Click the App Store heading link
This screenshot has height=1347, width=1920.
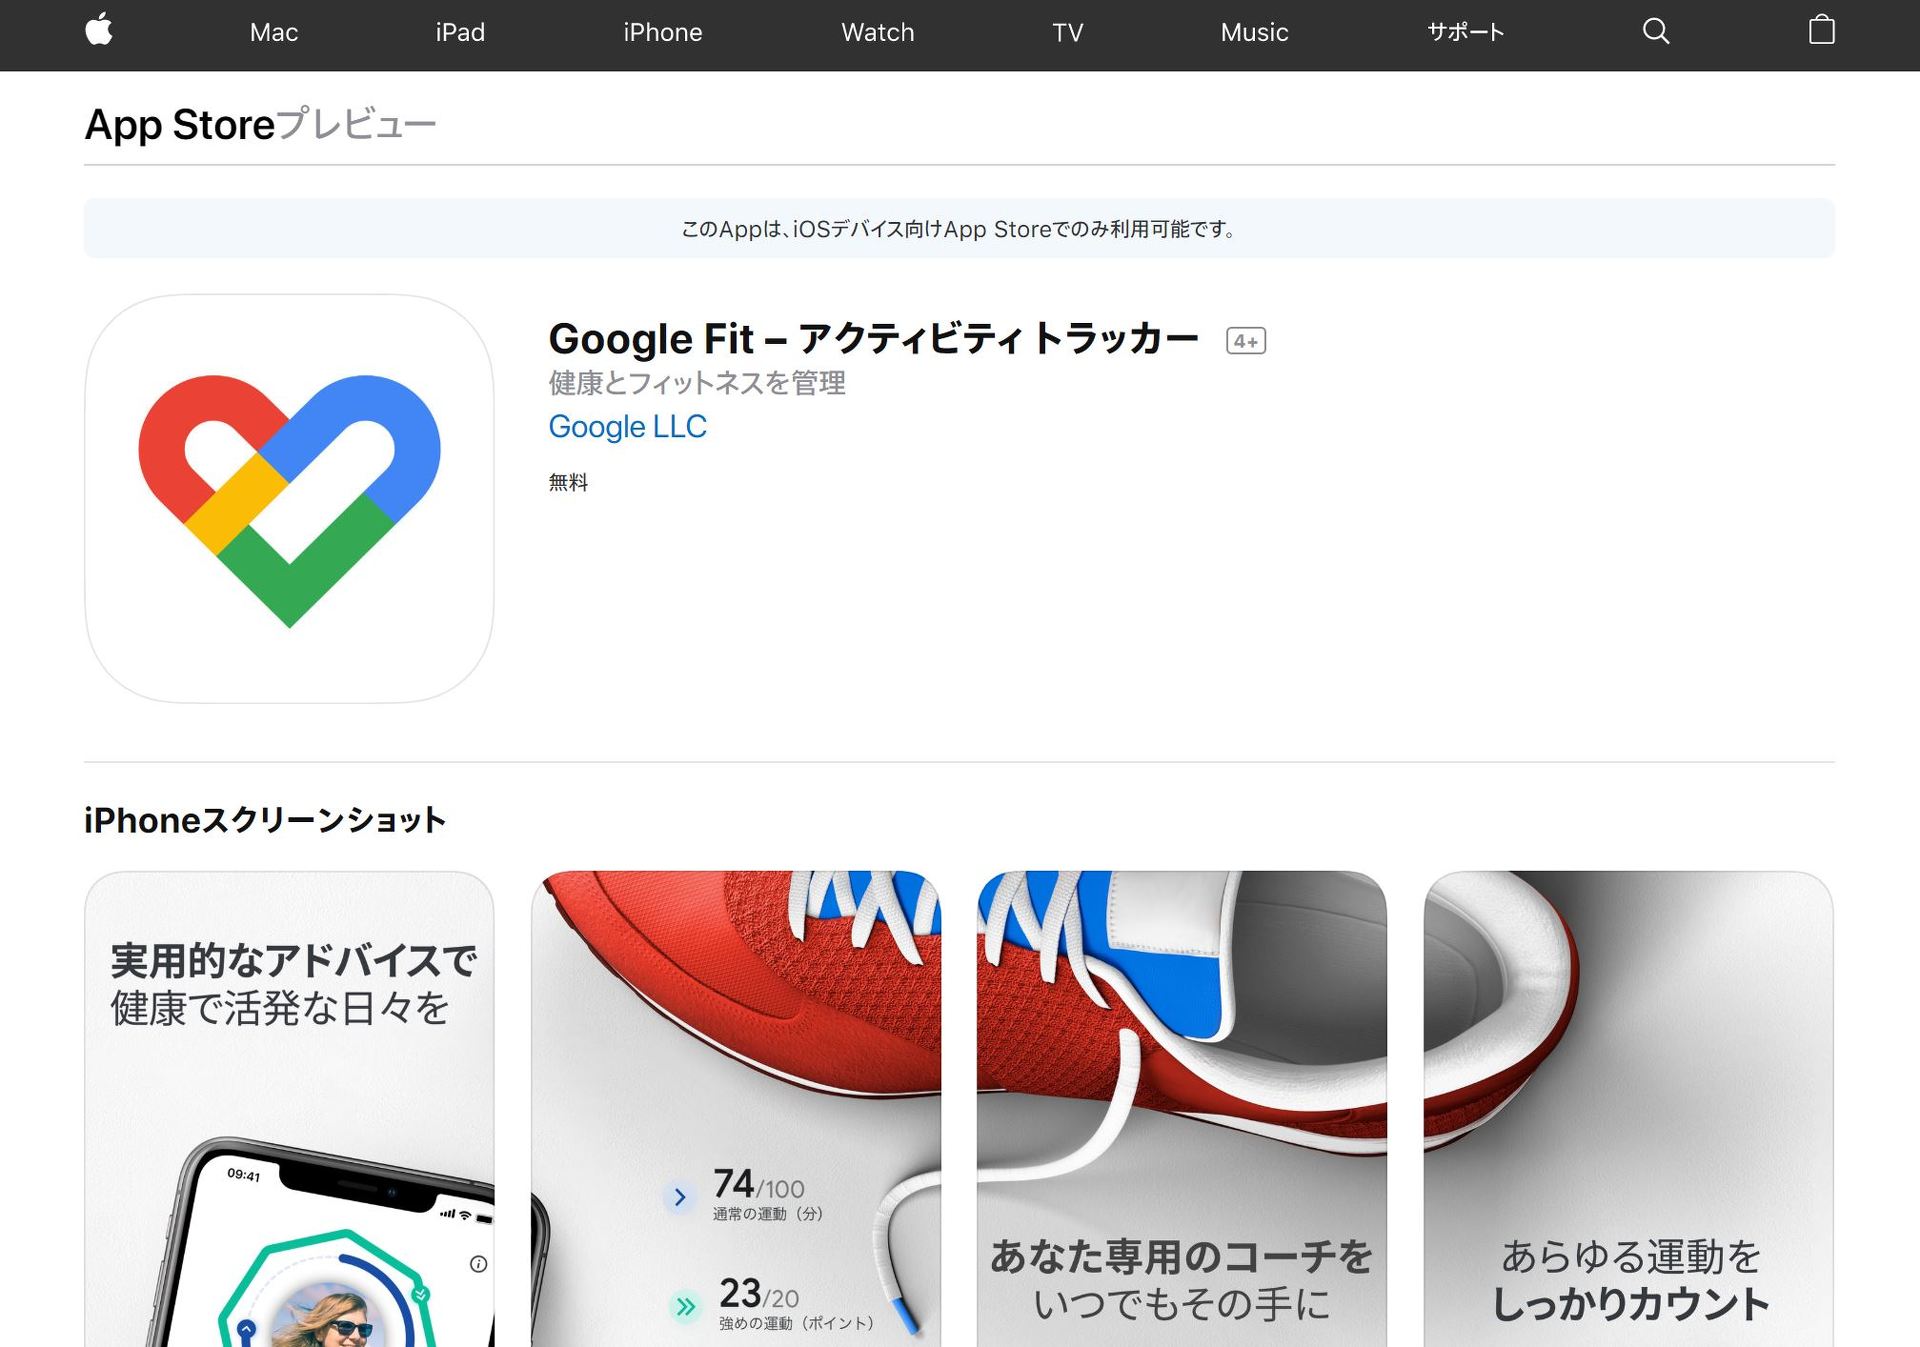pyautogui.click(x=180, y=125)
